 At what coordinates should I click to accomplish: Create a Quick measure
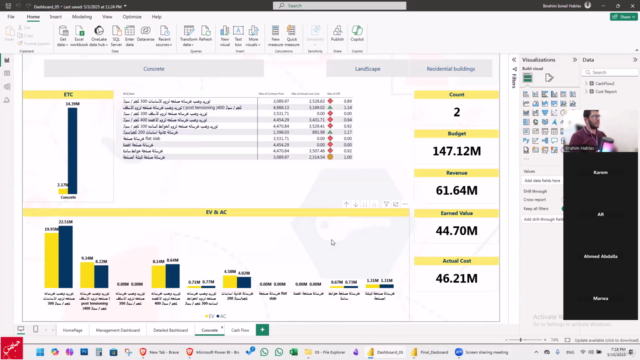point(291,36)
